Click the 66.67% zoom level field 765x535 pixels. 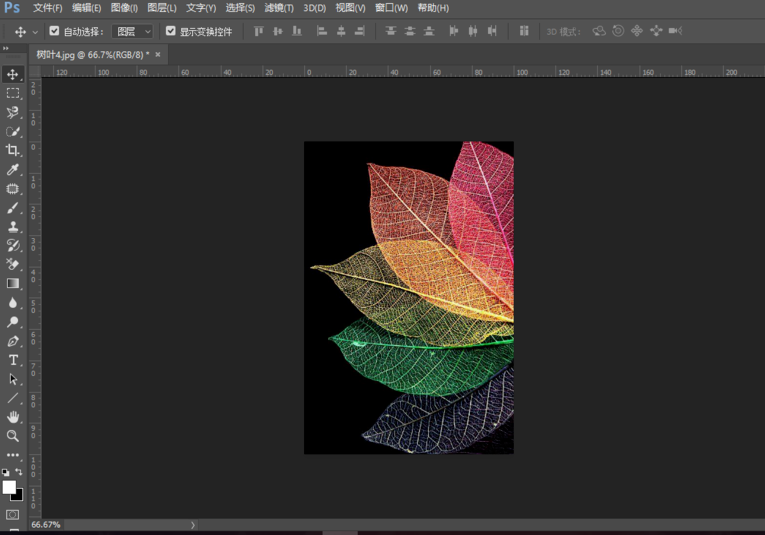[x=46, y=525]
